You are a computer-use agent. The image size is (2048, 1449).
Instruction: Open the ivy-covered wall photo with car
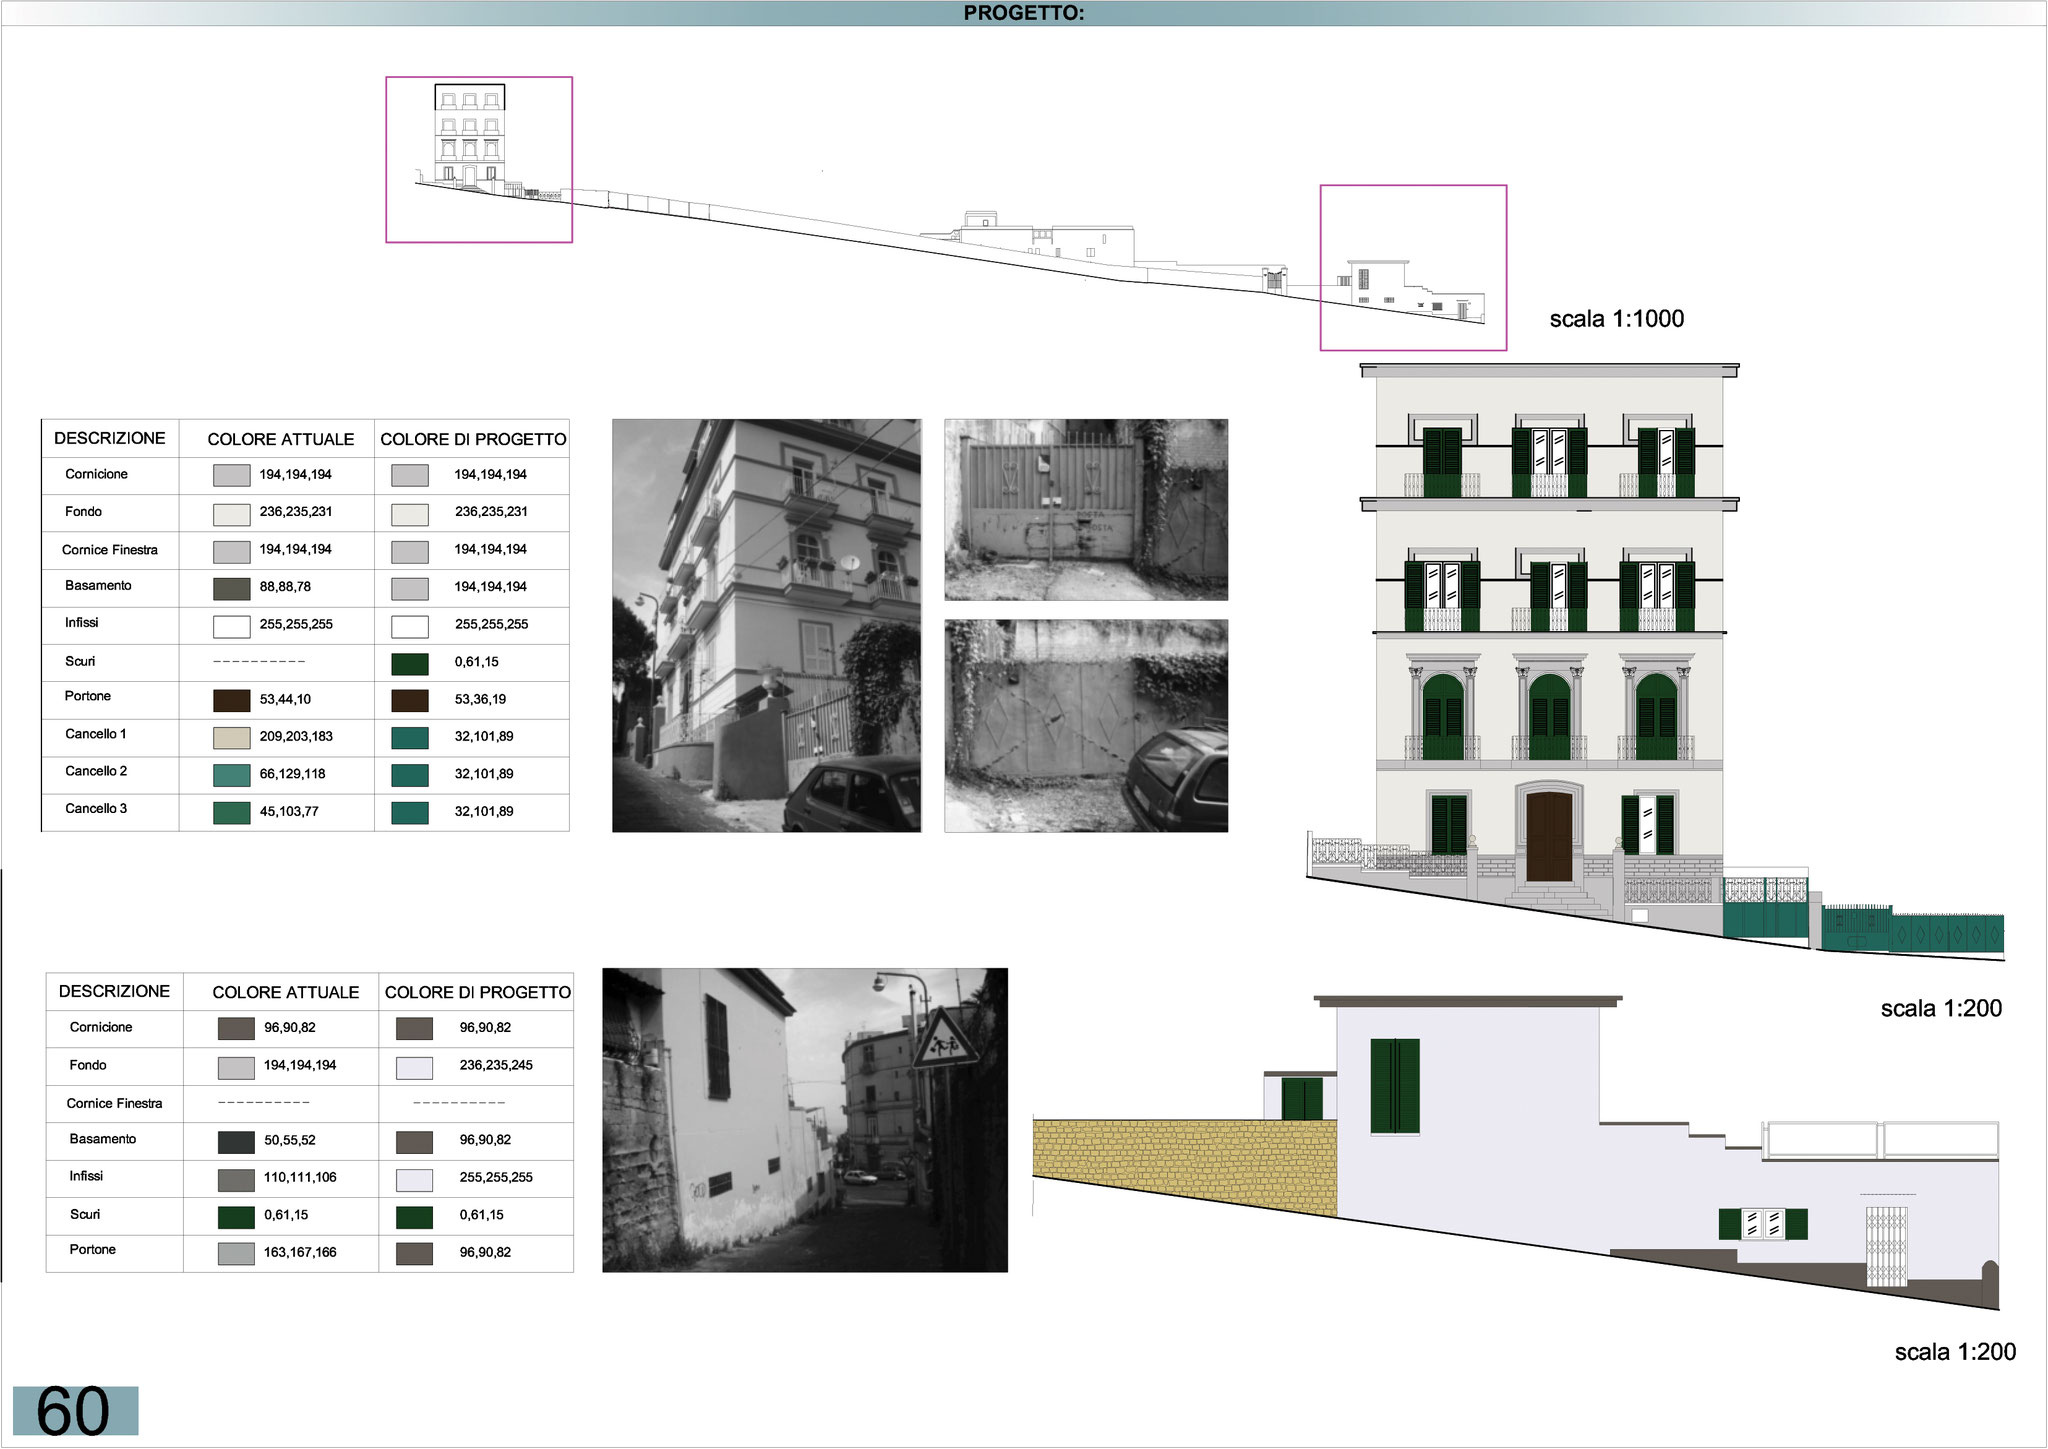click(1085, 725)
